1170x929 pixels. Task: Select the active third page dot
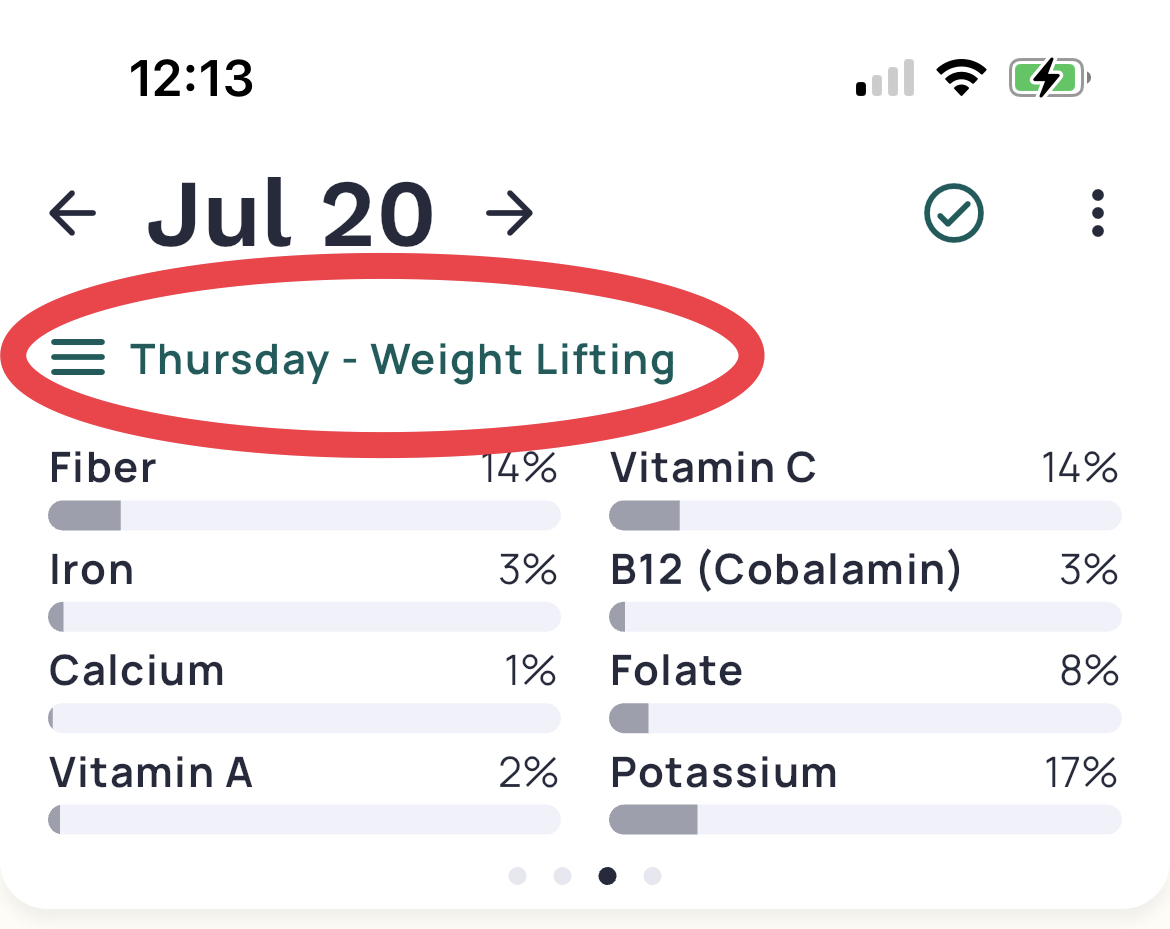607,875
